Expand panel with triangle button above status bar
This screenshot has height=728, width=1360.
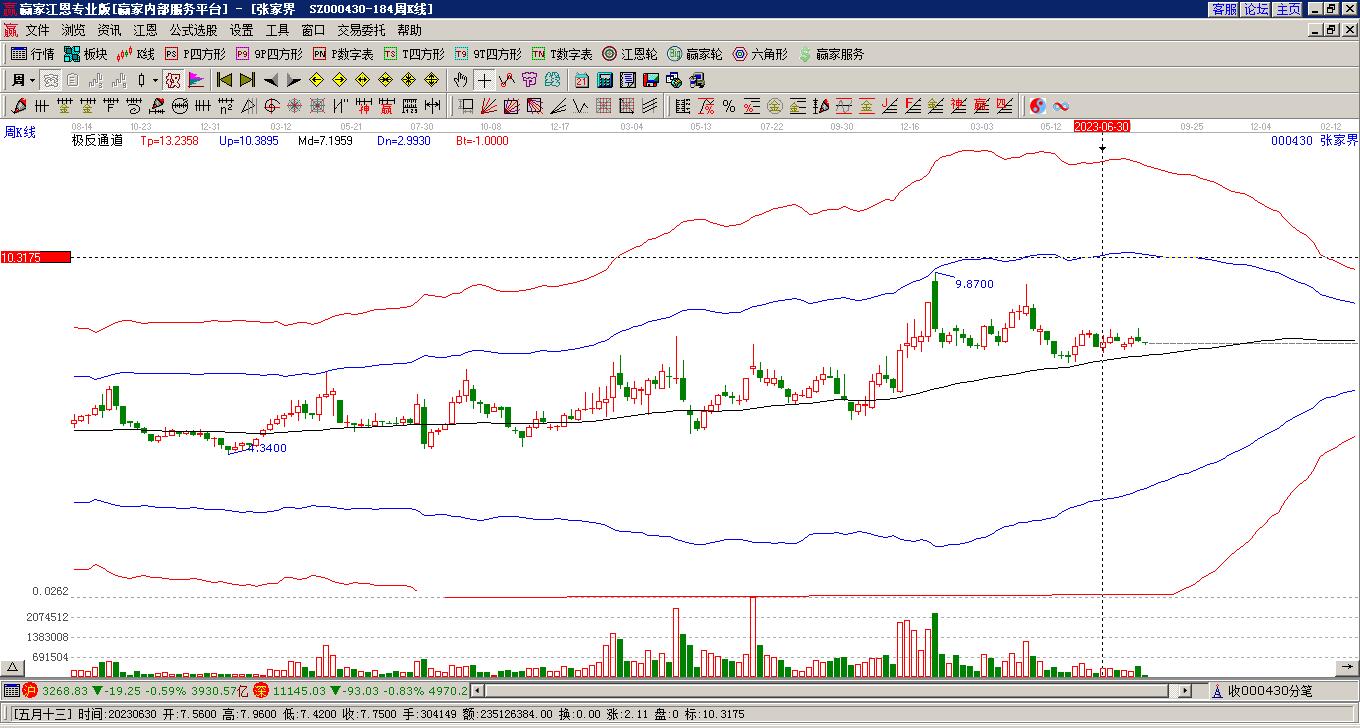13,667
